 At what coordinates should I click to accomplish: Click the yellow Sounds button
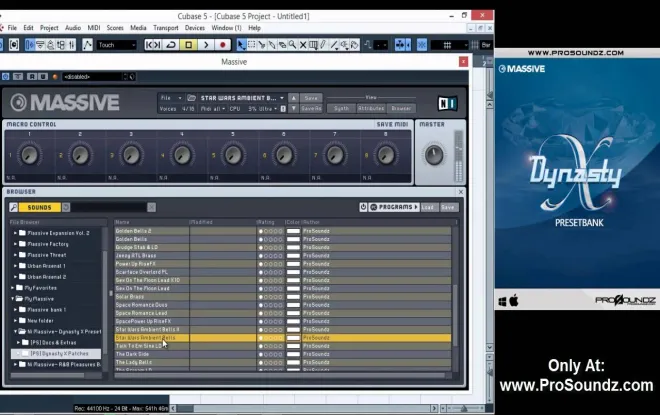[x=40, y=207]
